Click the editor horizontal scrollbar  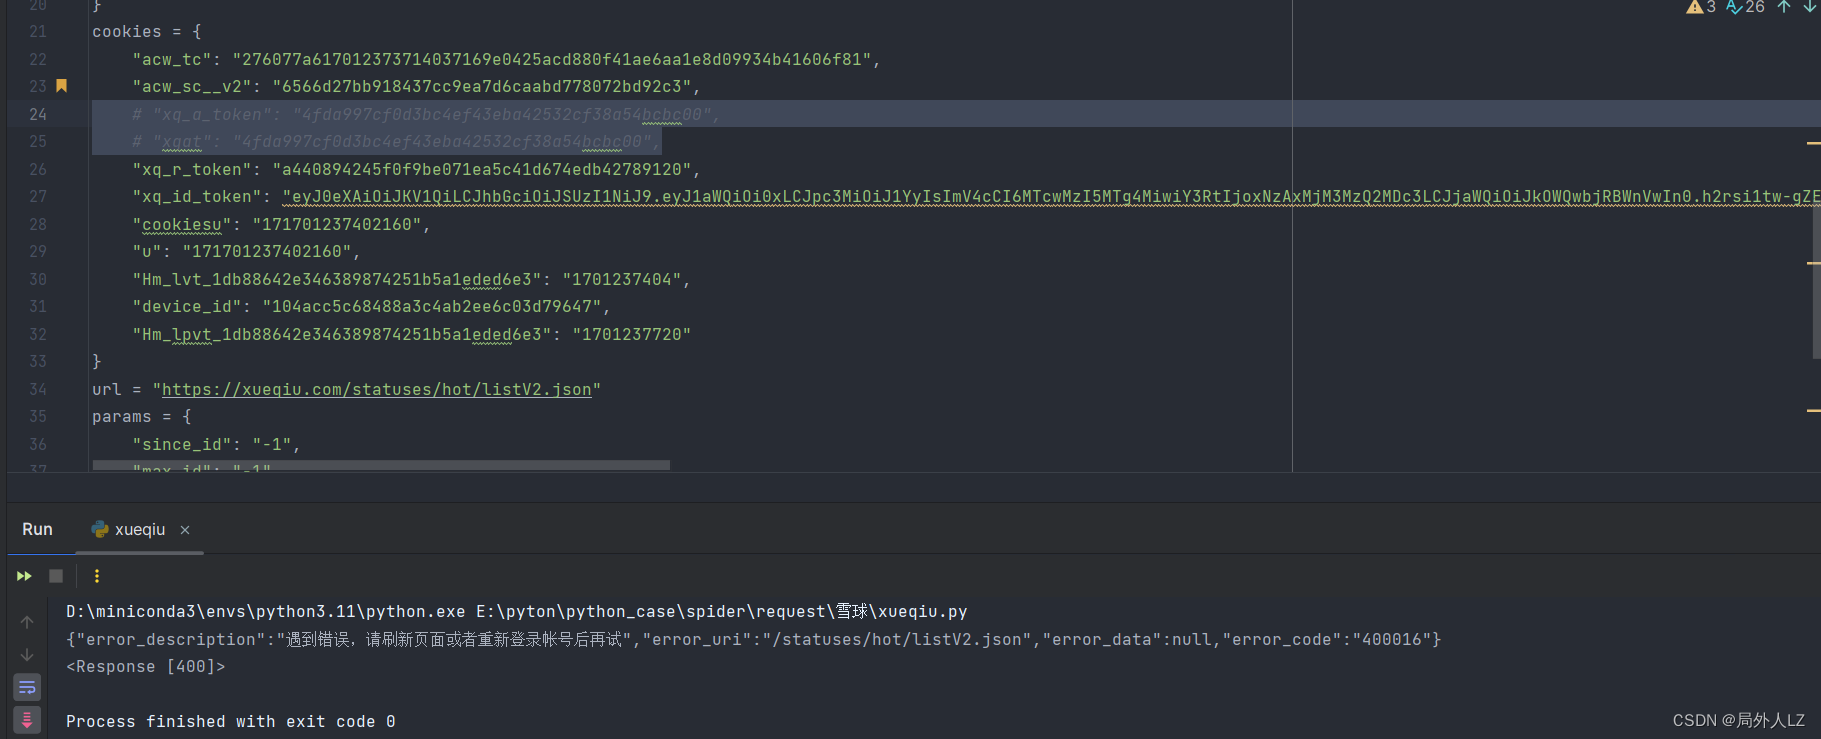click(x=381, y=465)
